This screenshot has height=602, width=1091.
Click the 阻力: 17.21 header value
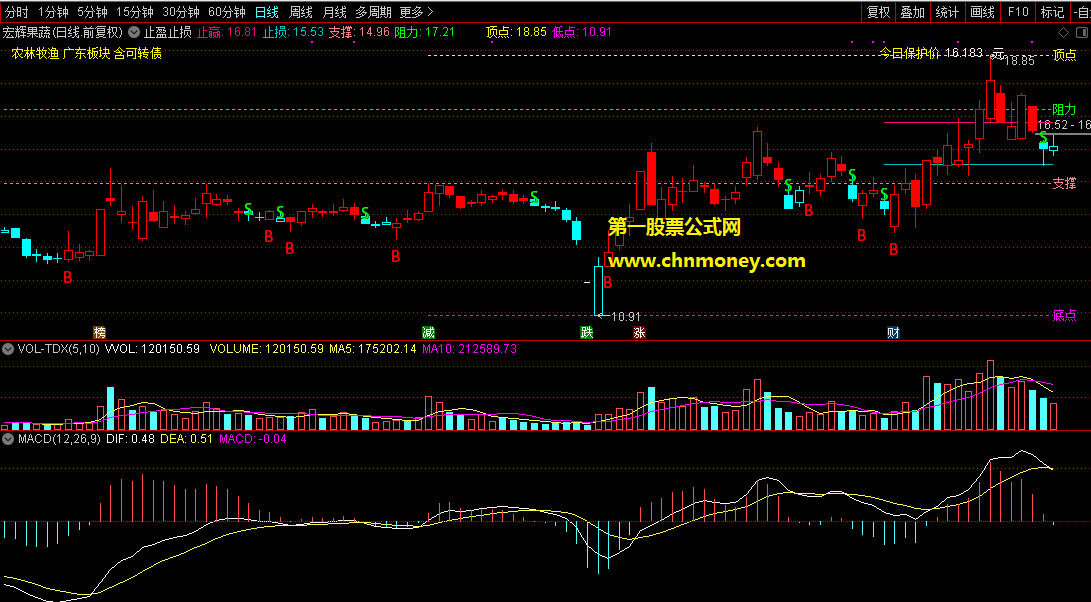424,32
